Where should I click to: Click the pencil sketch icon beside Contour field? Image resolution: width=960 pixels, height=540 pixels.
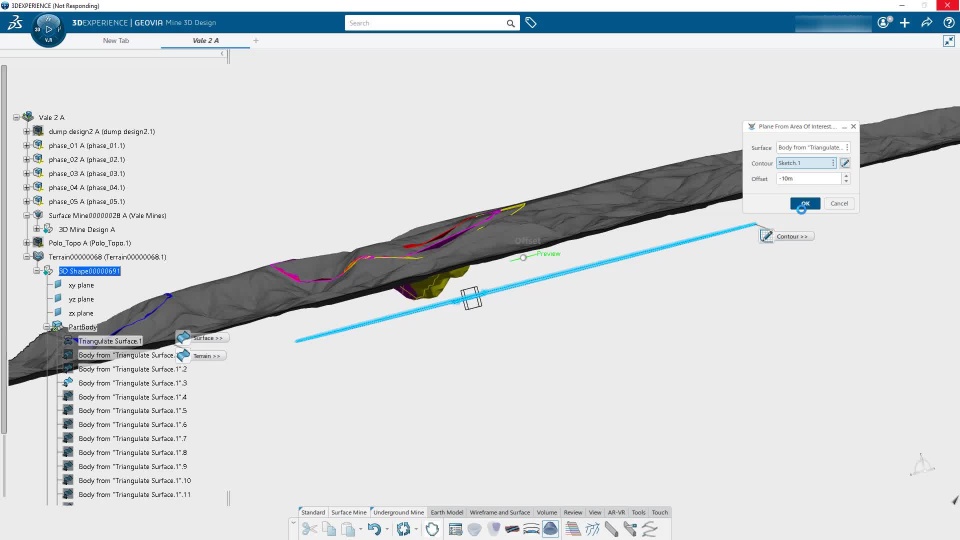[845, 163]
